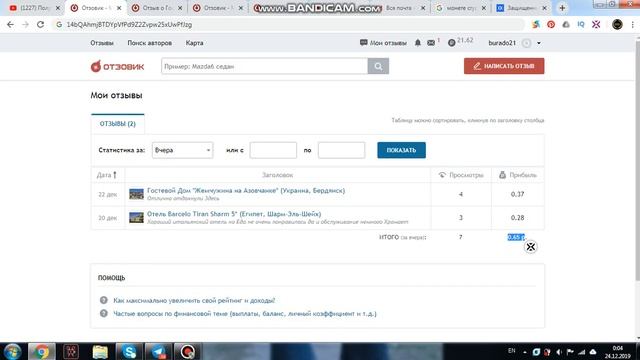Click the browser address bar

coord(288,24)
